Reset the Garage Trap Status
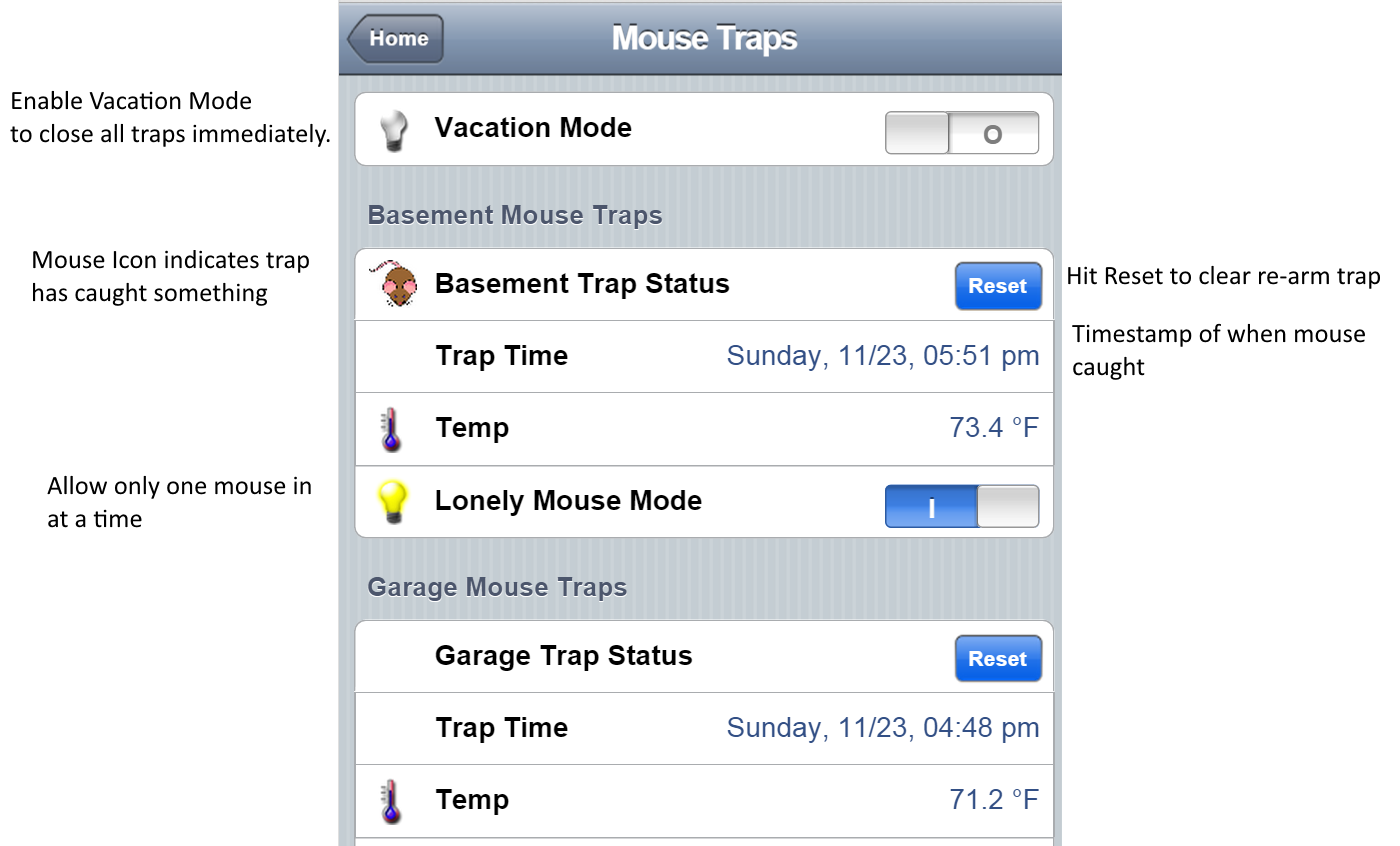 [x=997, y=659]
